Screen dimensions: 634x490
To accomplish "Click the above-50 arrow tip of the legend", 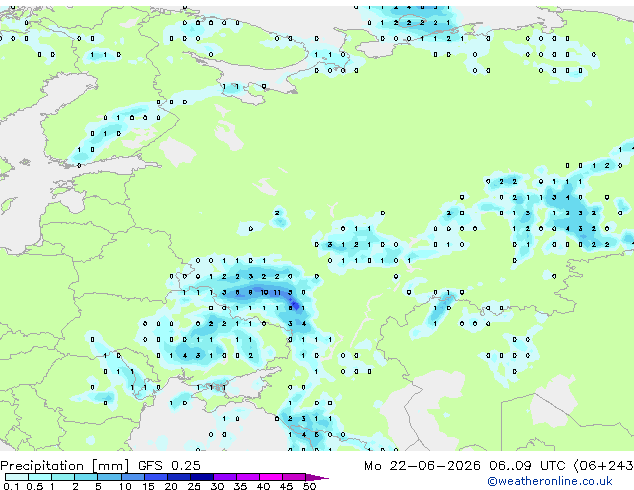I will pos(317,477).
